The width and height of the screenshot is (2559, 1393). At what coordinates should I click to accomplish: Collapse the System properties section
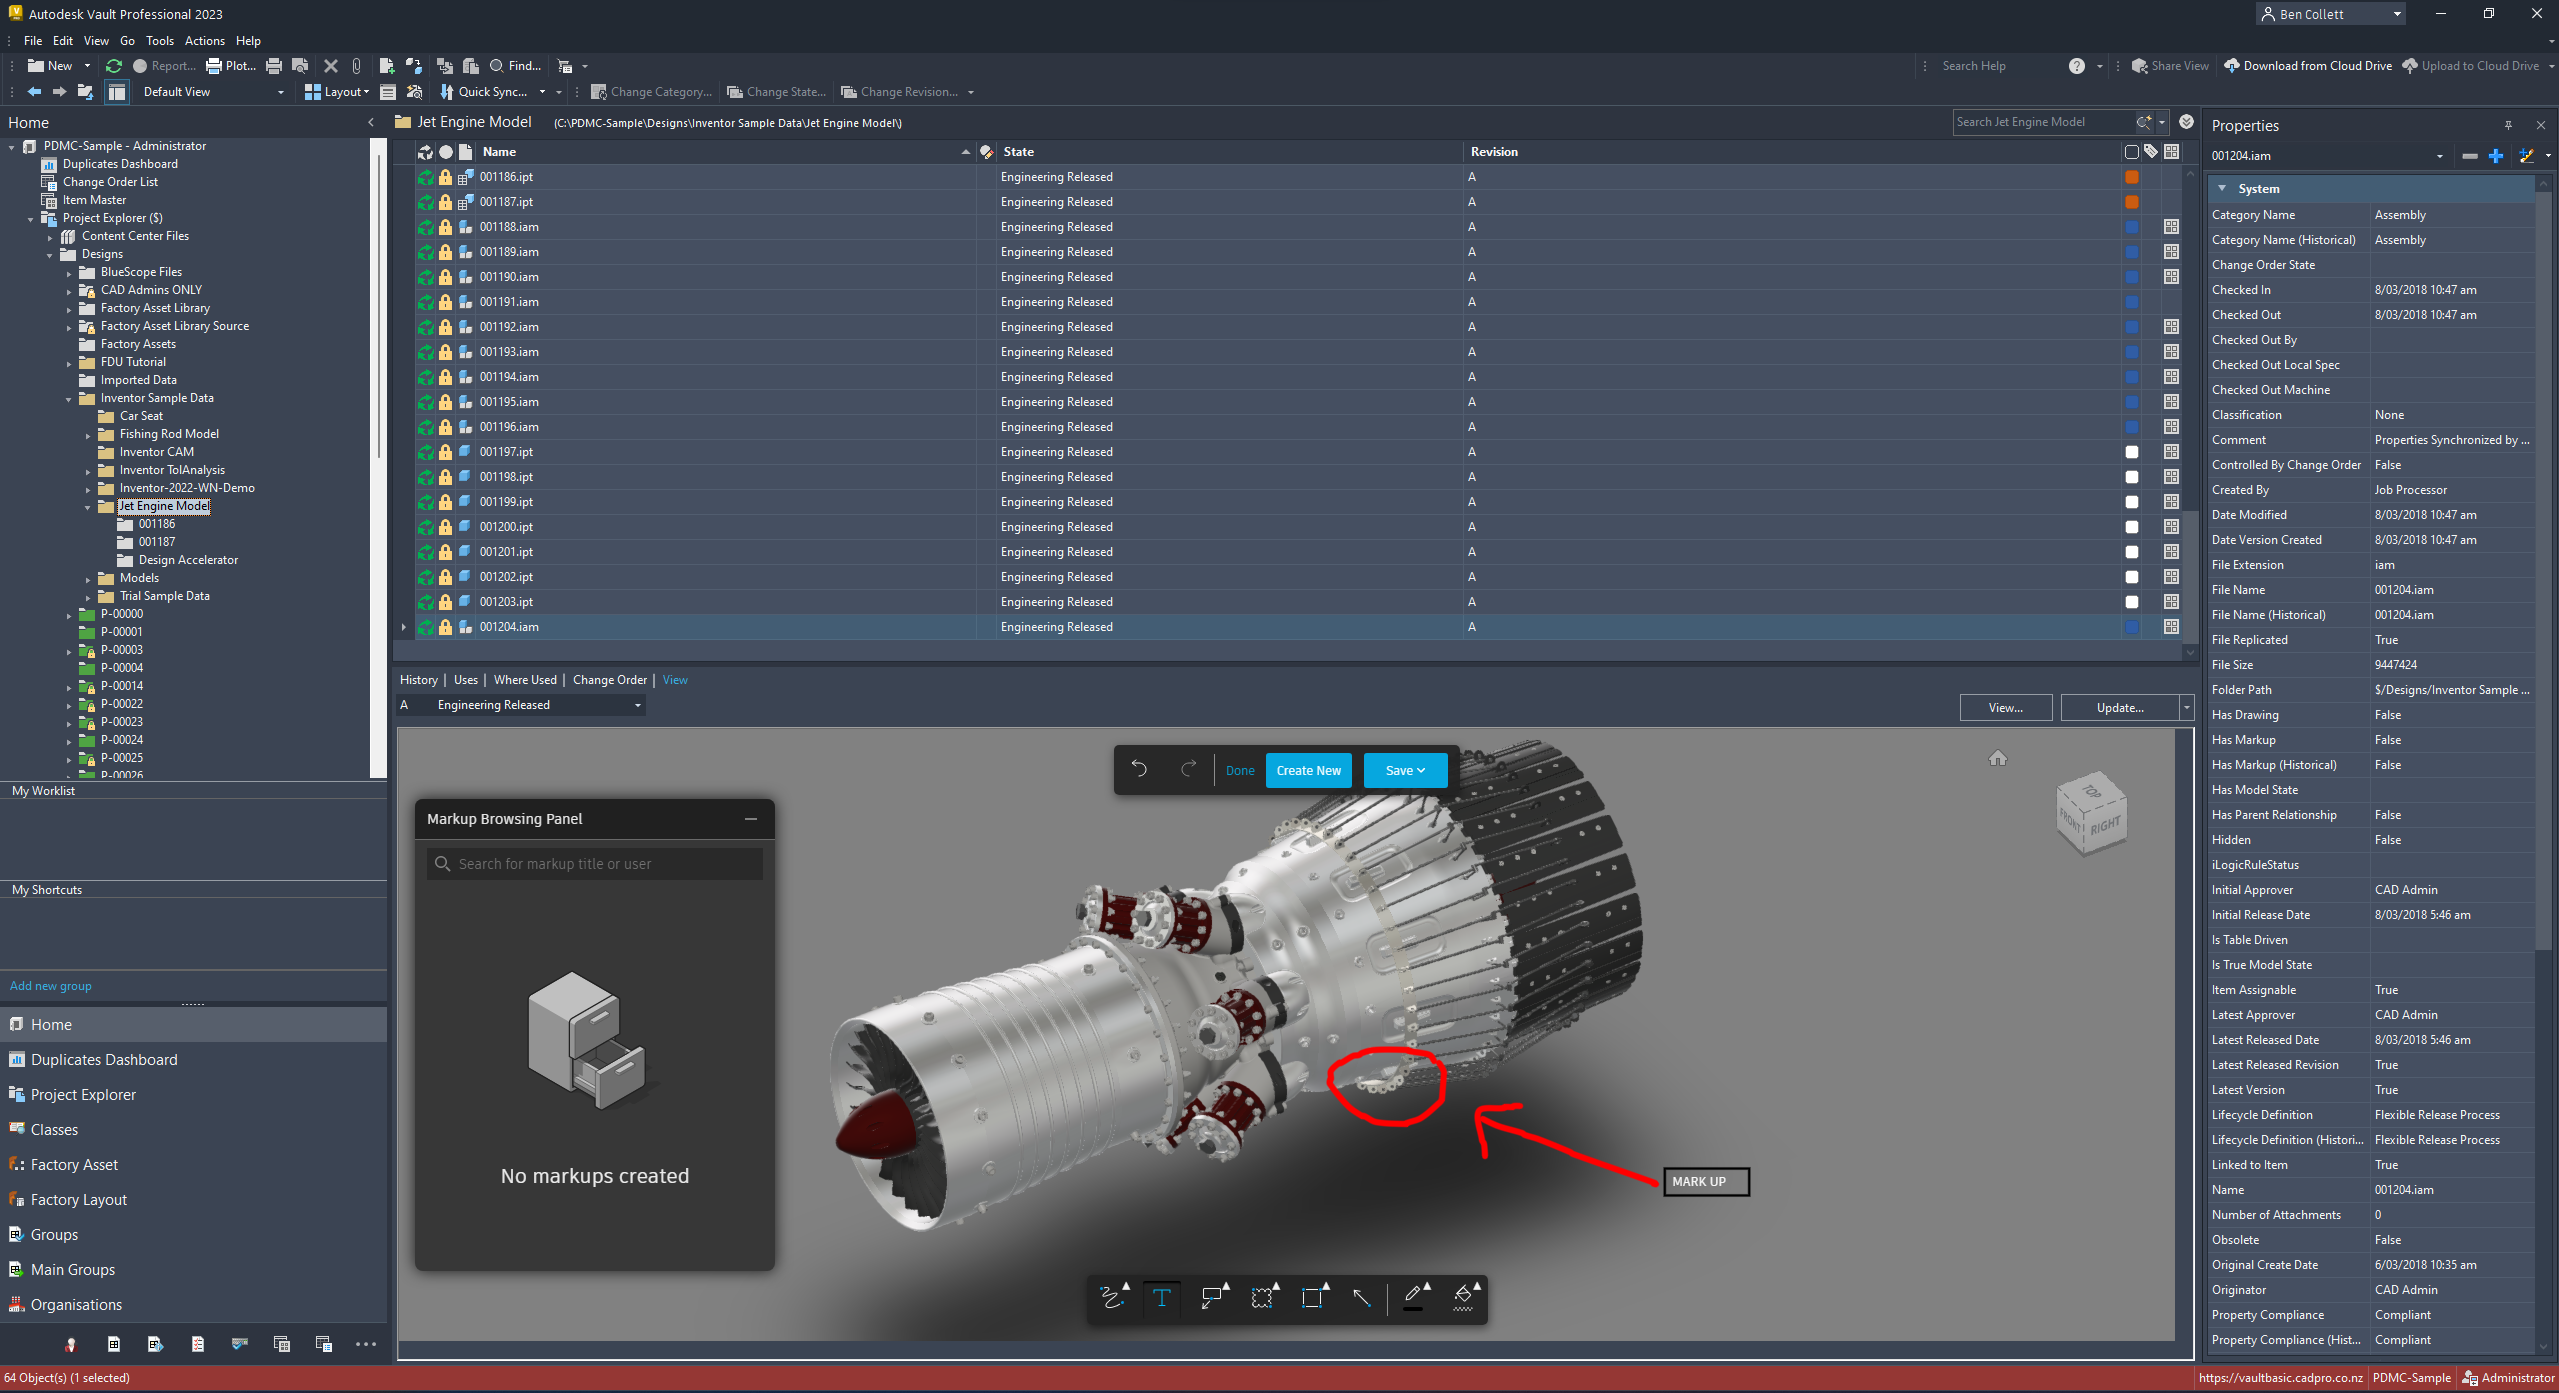click(2222, 189)
